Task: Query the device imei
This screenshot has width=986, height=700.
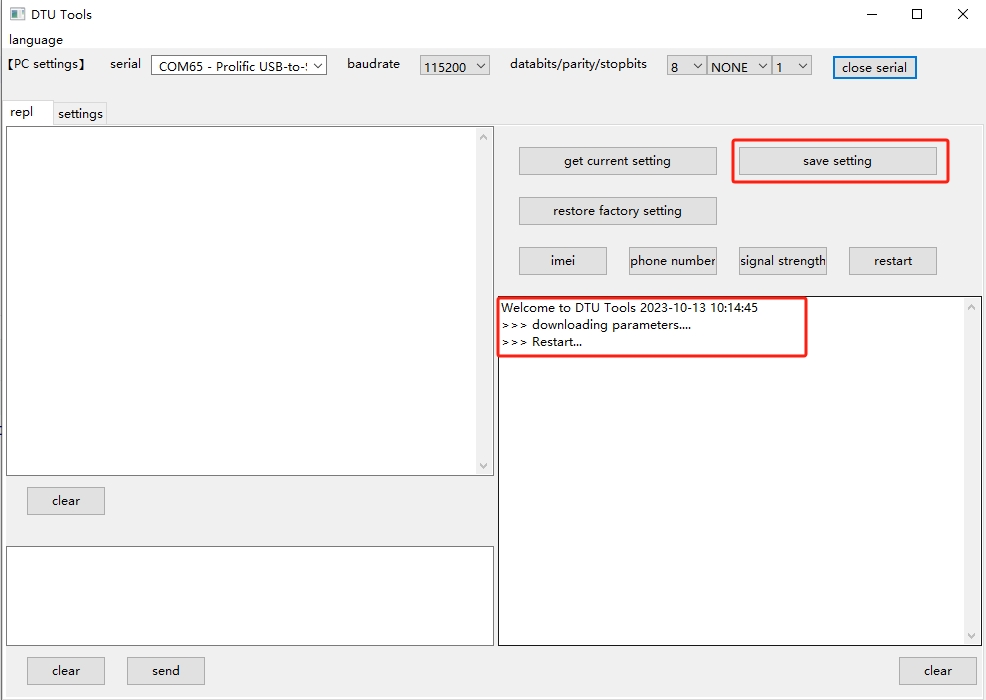Action: click(x=562, y=261)
